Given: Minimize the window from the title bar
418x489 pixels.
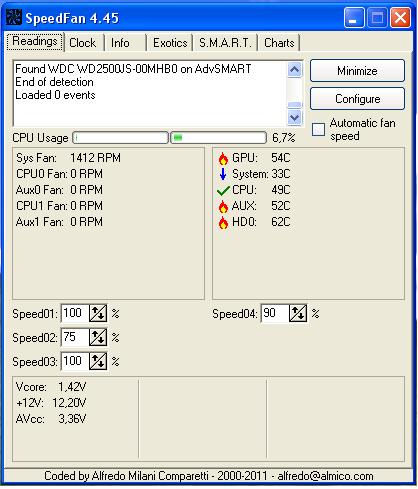Looking at the screenshot, I should [354, 17].
